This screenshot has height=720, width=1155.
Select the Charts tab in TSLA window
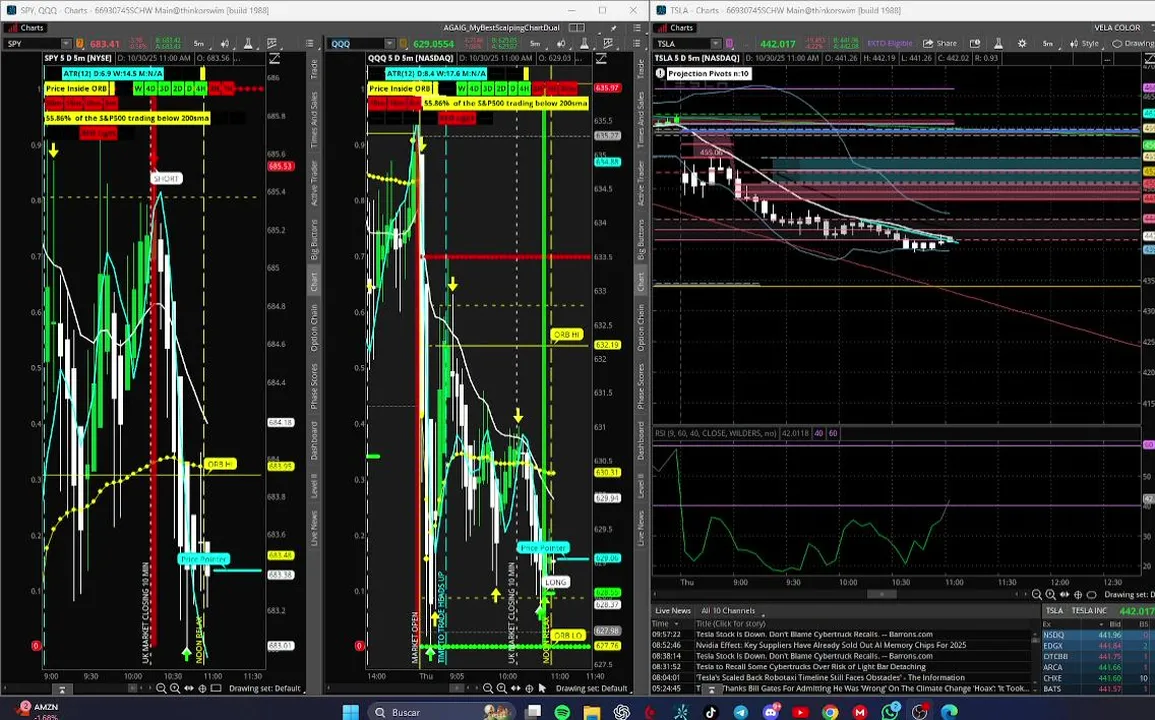[675, 27]
